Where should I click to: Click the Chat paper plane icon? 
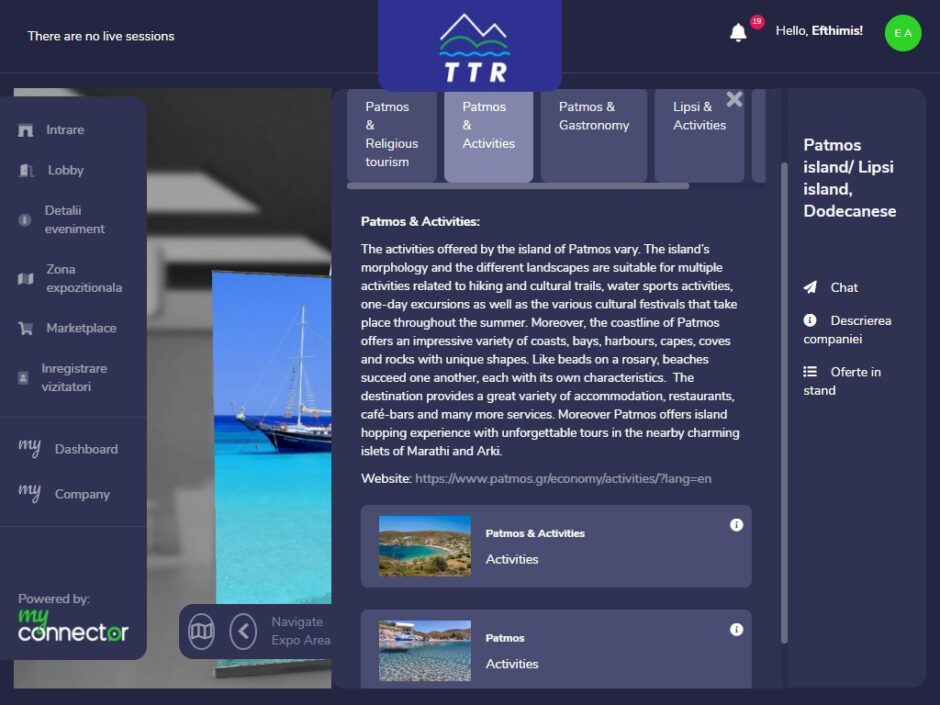810,287
